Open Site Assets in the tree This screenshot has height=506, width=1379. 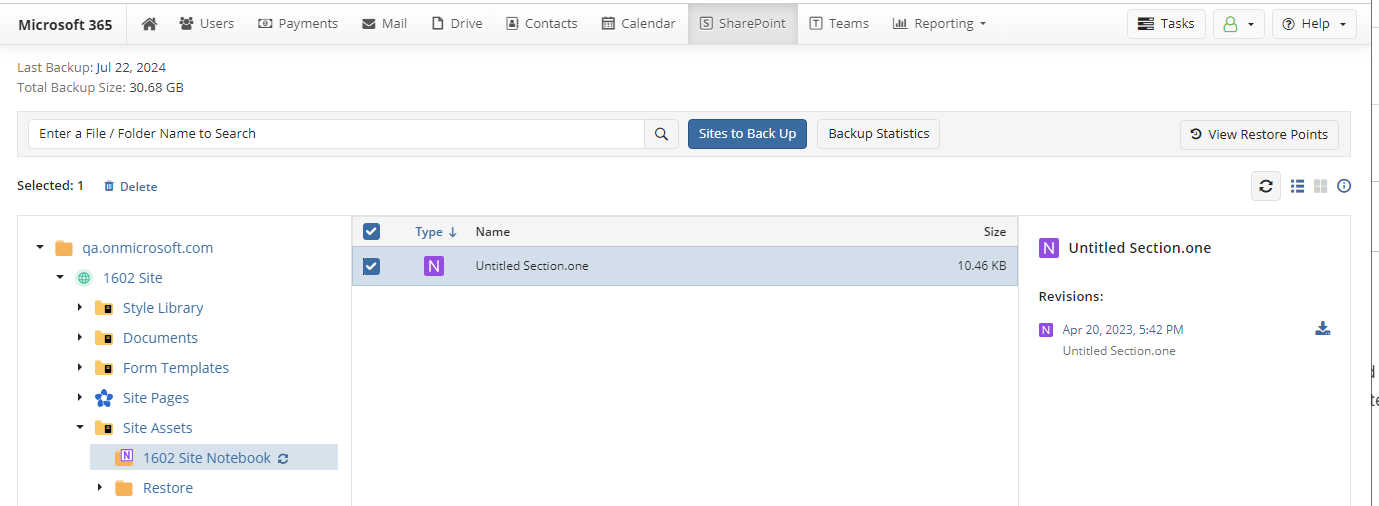coord(157,428)
